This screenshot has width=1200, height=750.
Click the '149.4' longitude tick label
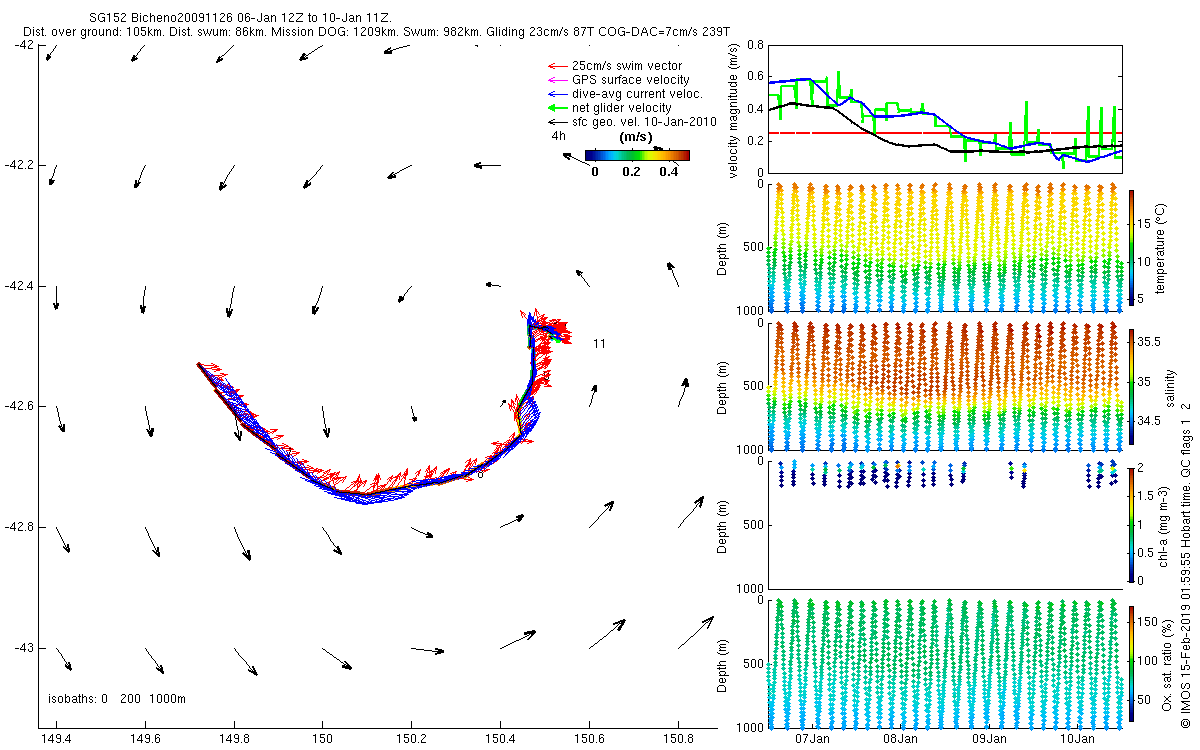[55, 740]
